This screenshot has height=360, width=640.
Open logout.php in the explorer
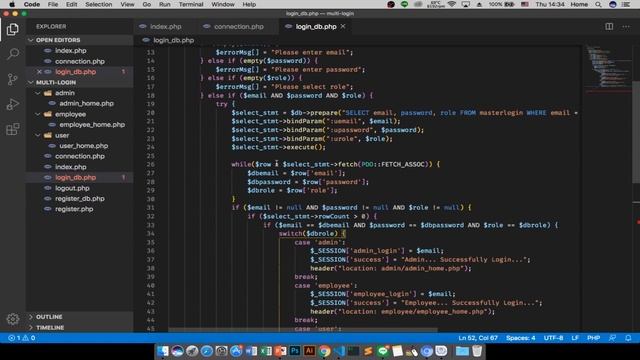coord(72,189)
